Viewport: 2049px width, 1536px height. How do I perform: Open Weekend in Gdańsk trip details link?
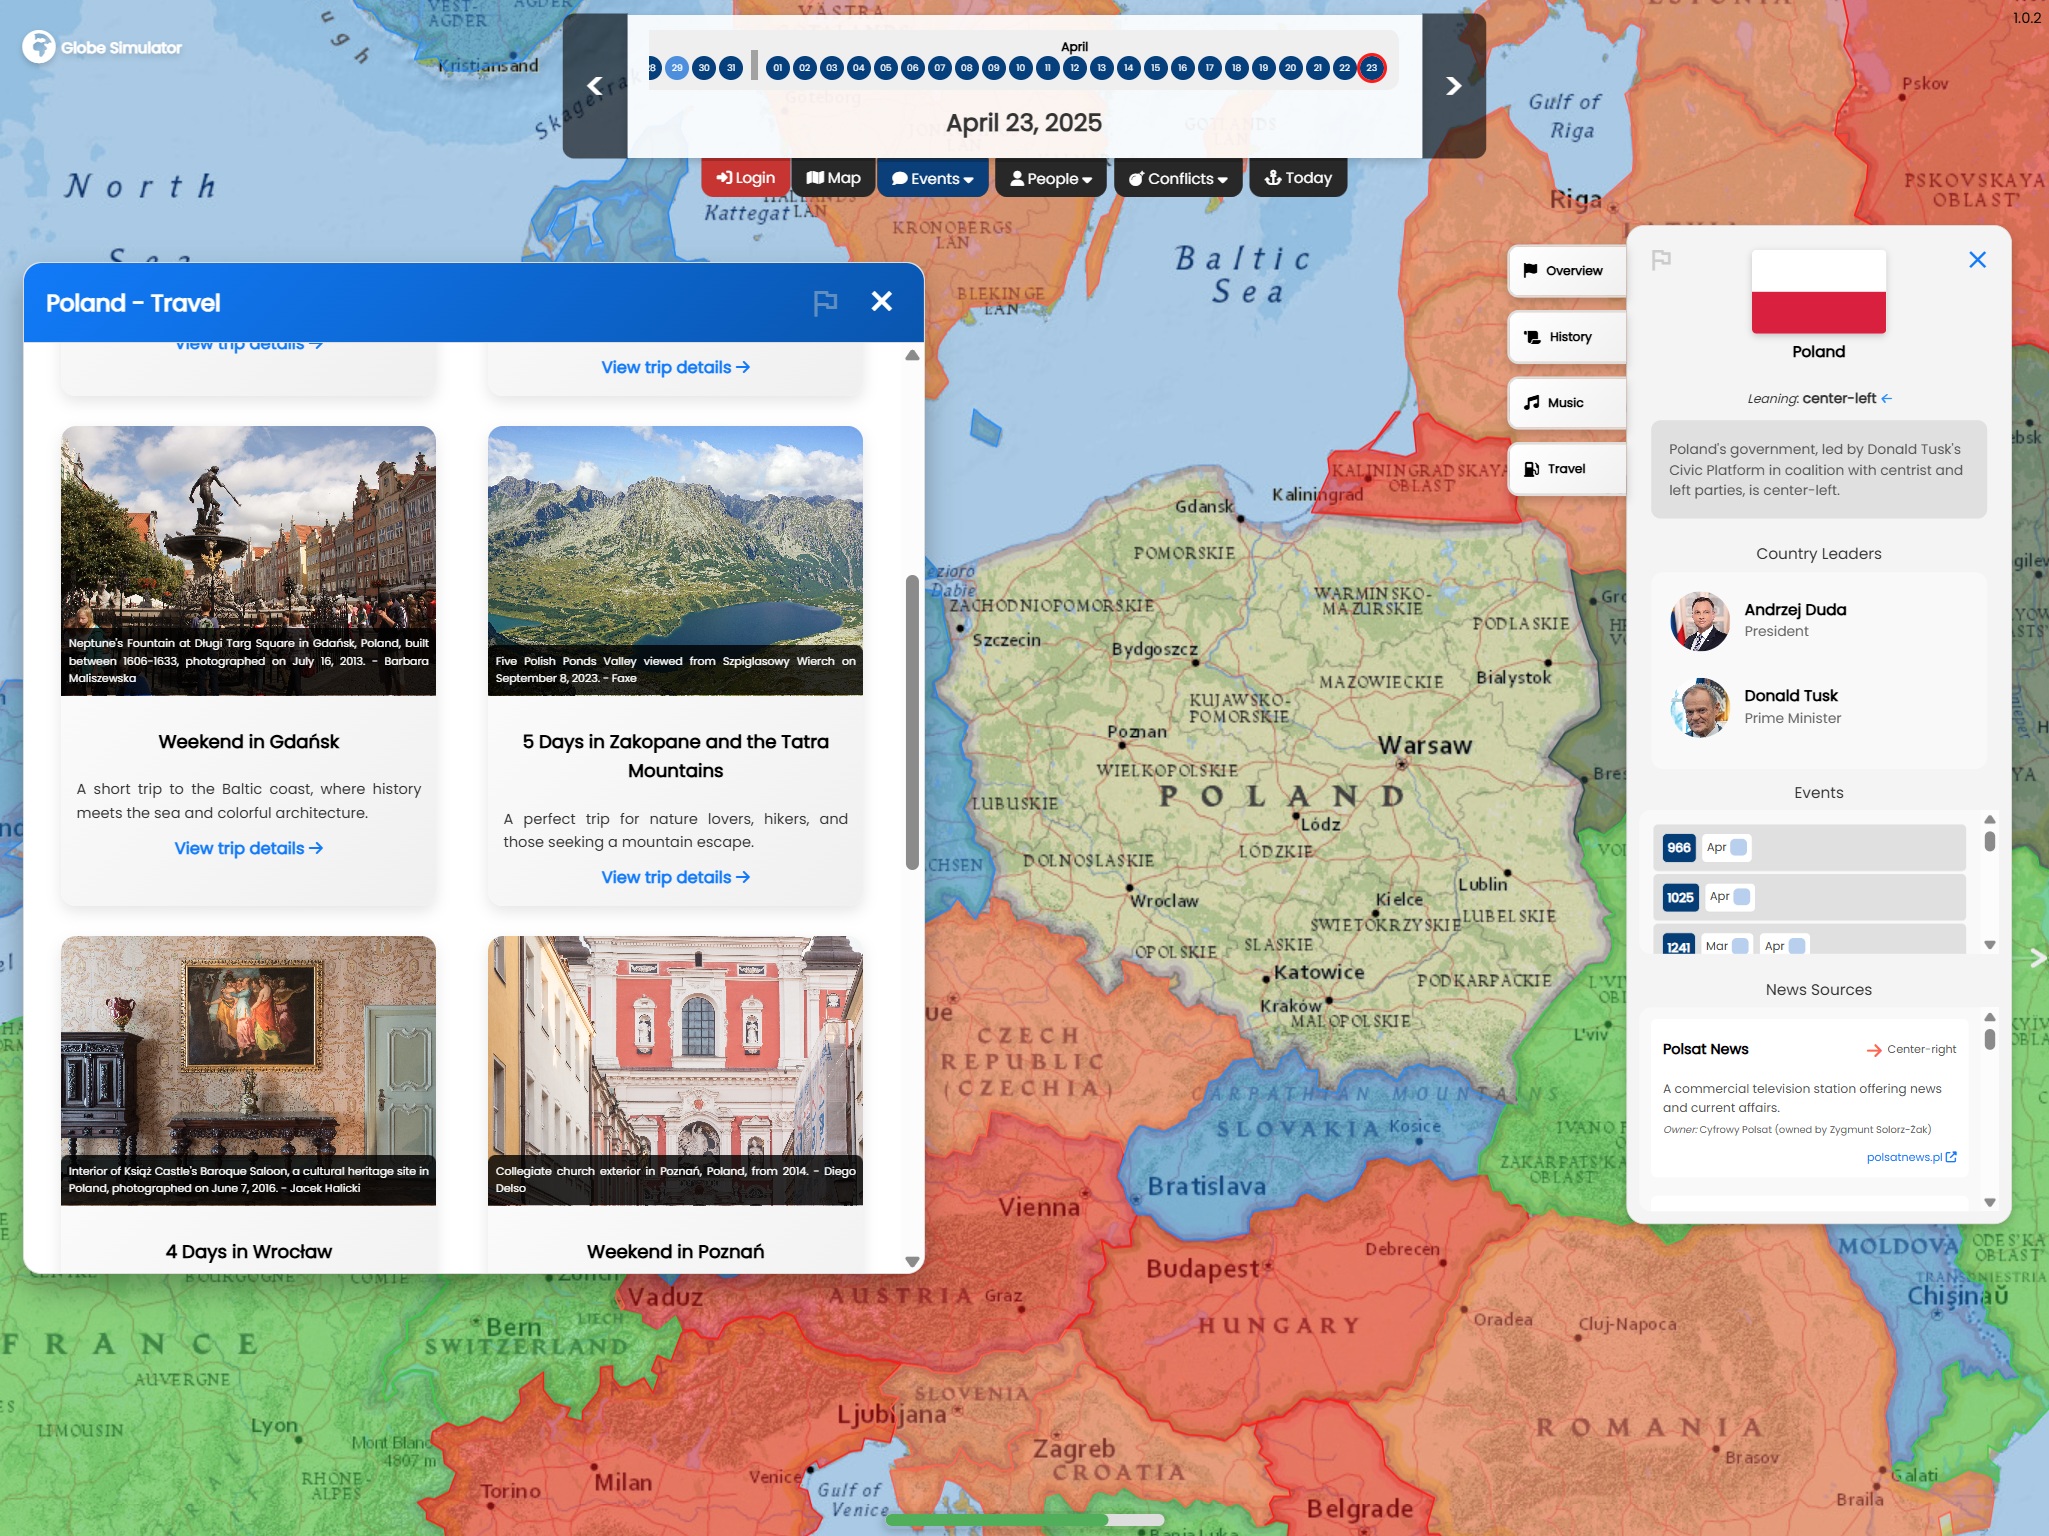click(x=248, y=848)
